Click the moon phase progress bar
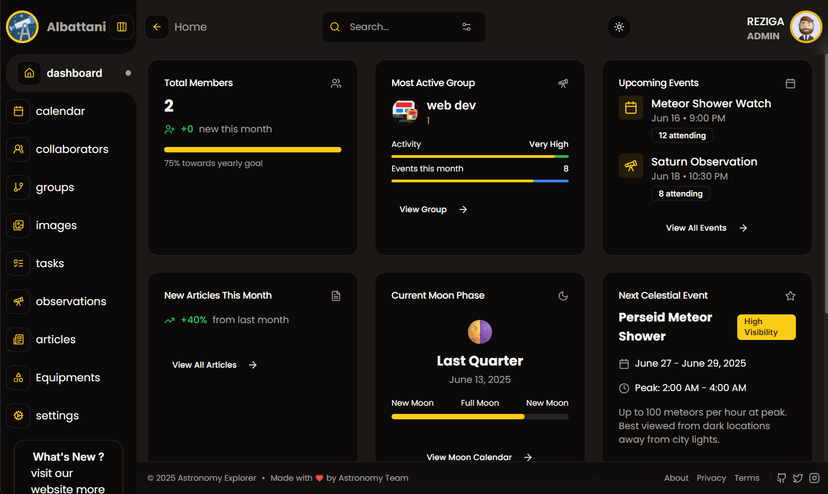Screen dimensions: 828x494 pyautogui.click(x=479, y=416)
